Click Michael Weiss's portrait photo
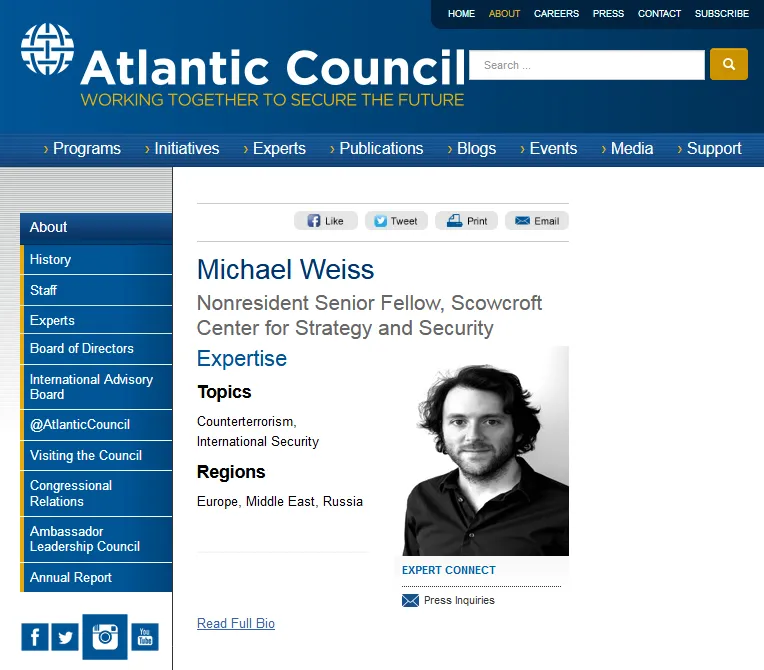The height and width of the screenshot is (670, 764). point(486,451)
